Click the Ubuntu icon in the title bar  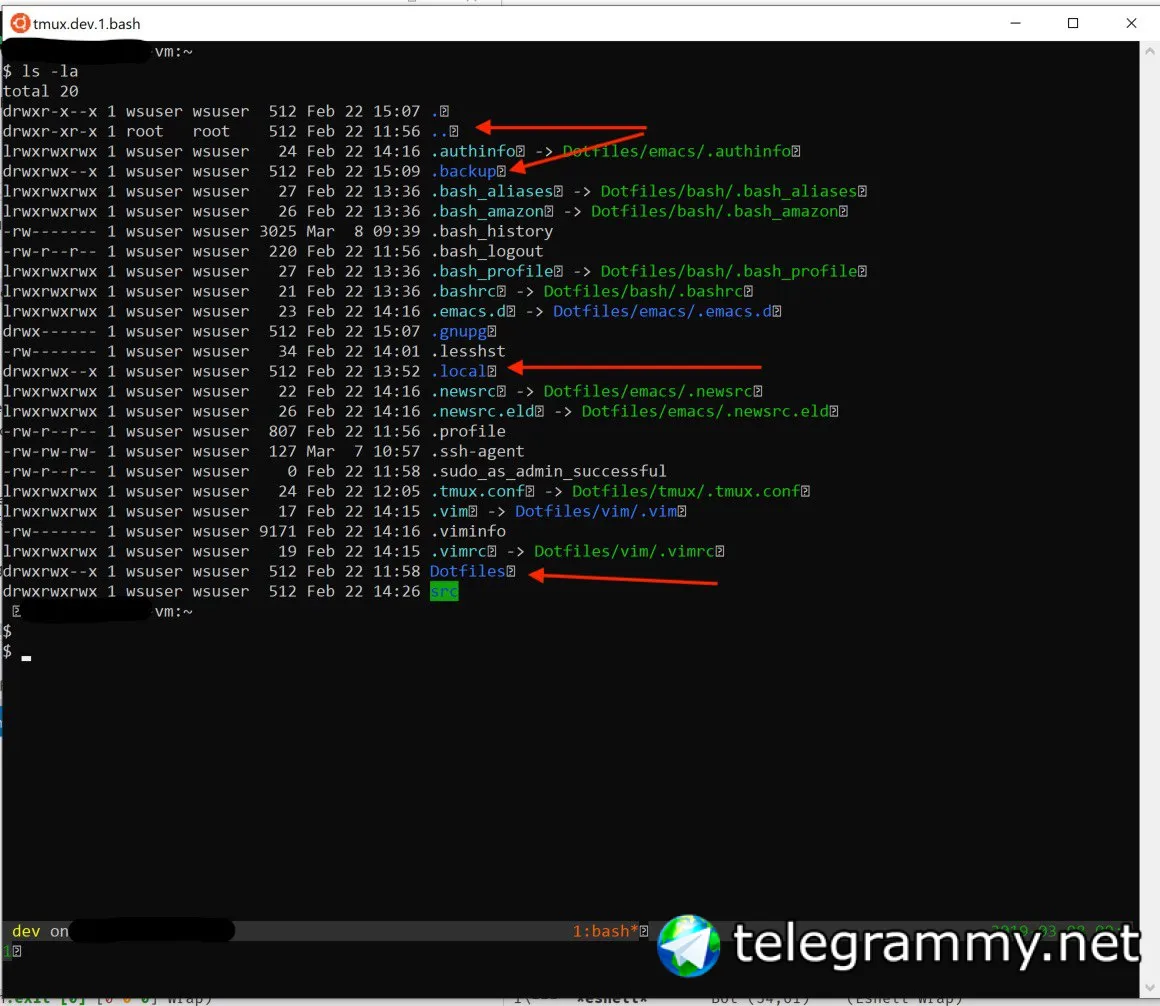coord(20,24)
